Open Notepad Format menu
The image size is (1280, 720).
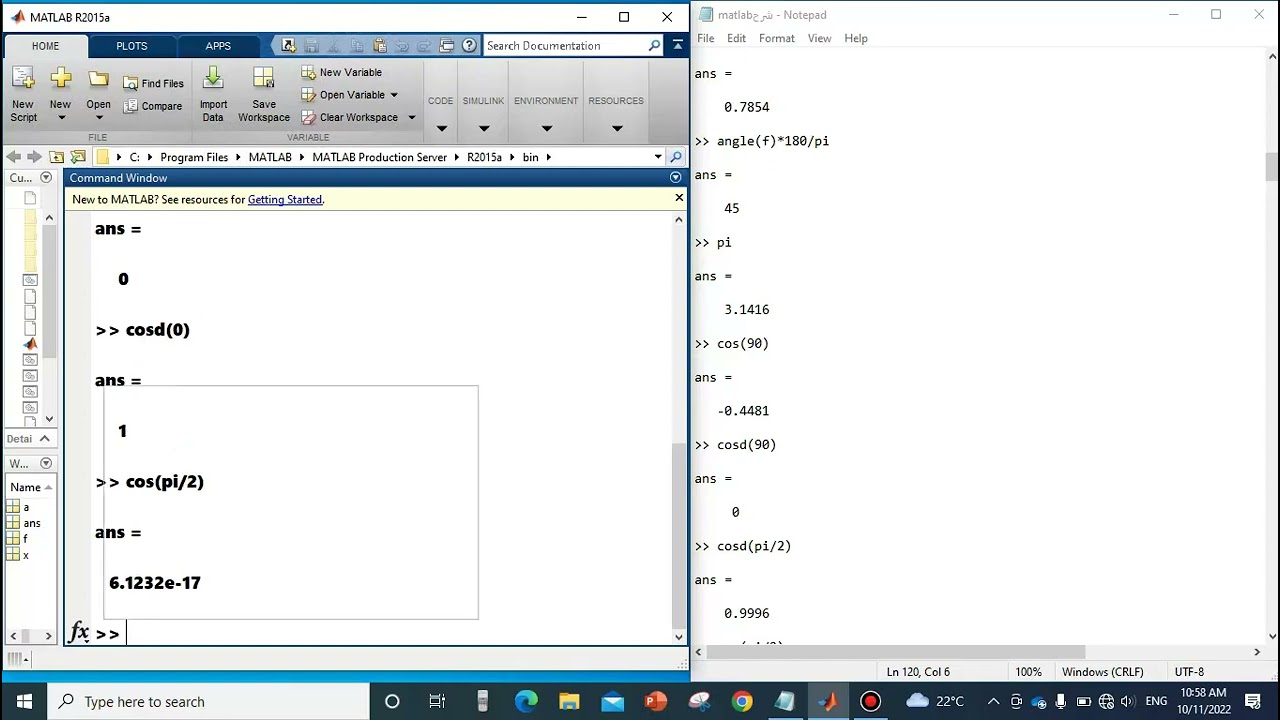point(777,38)
